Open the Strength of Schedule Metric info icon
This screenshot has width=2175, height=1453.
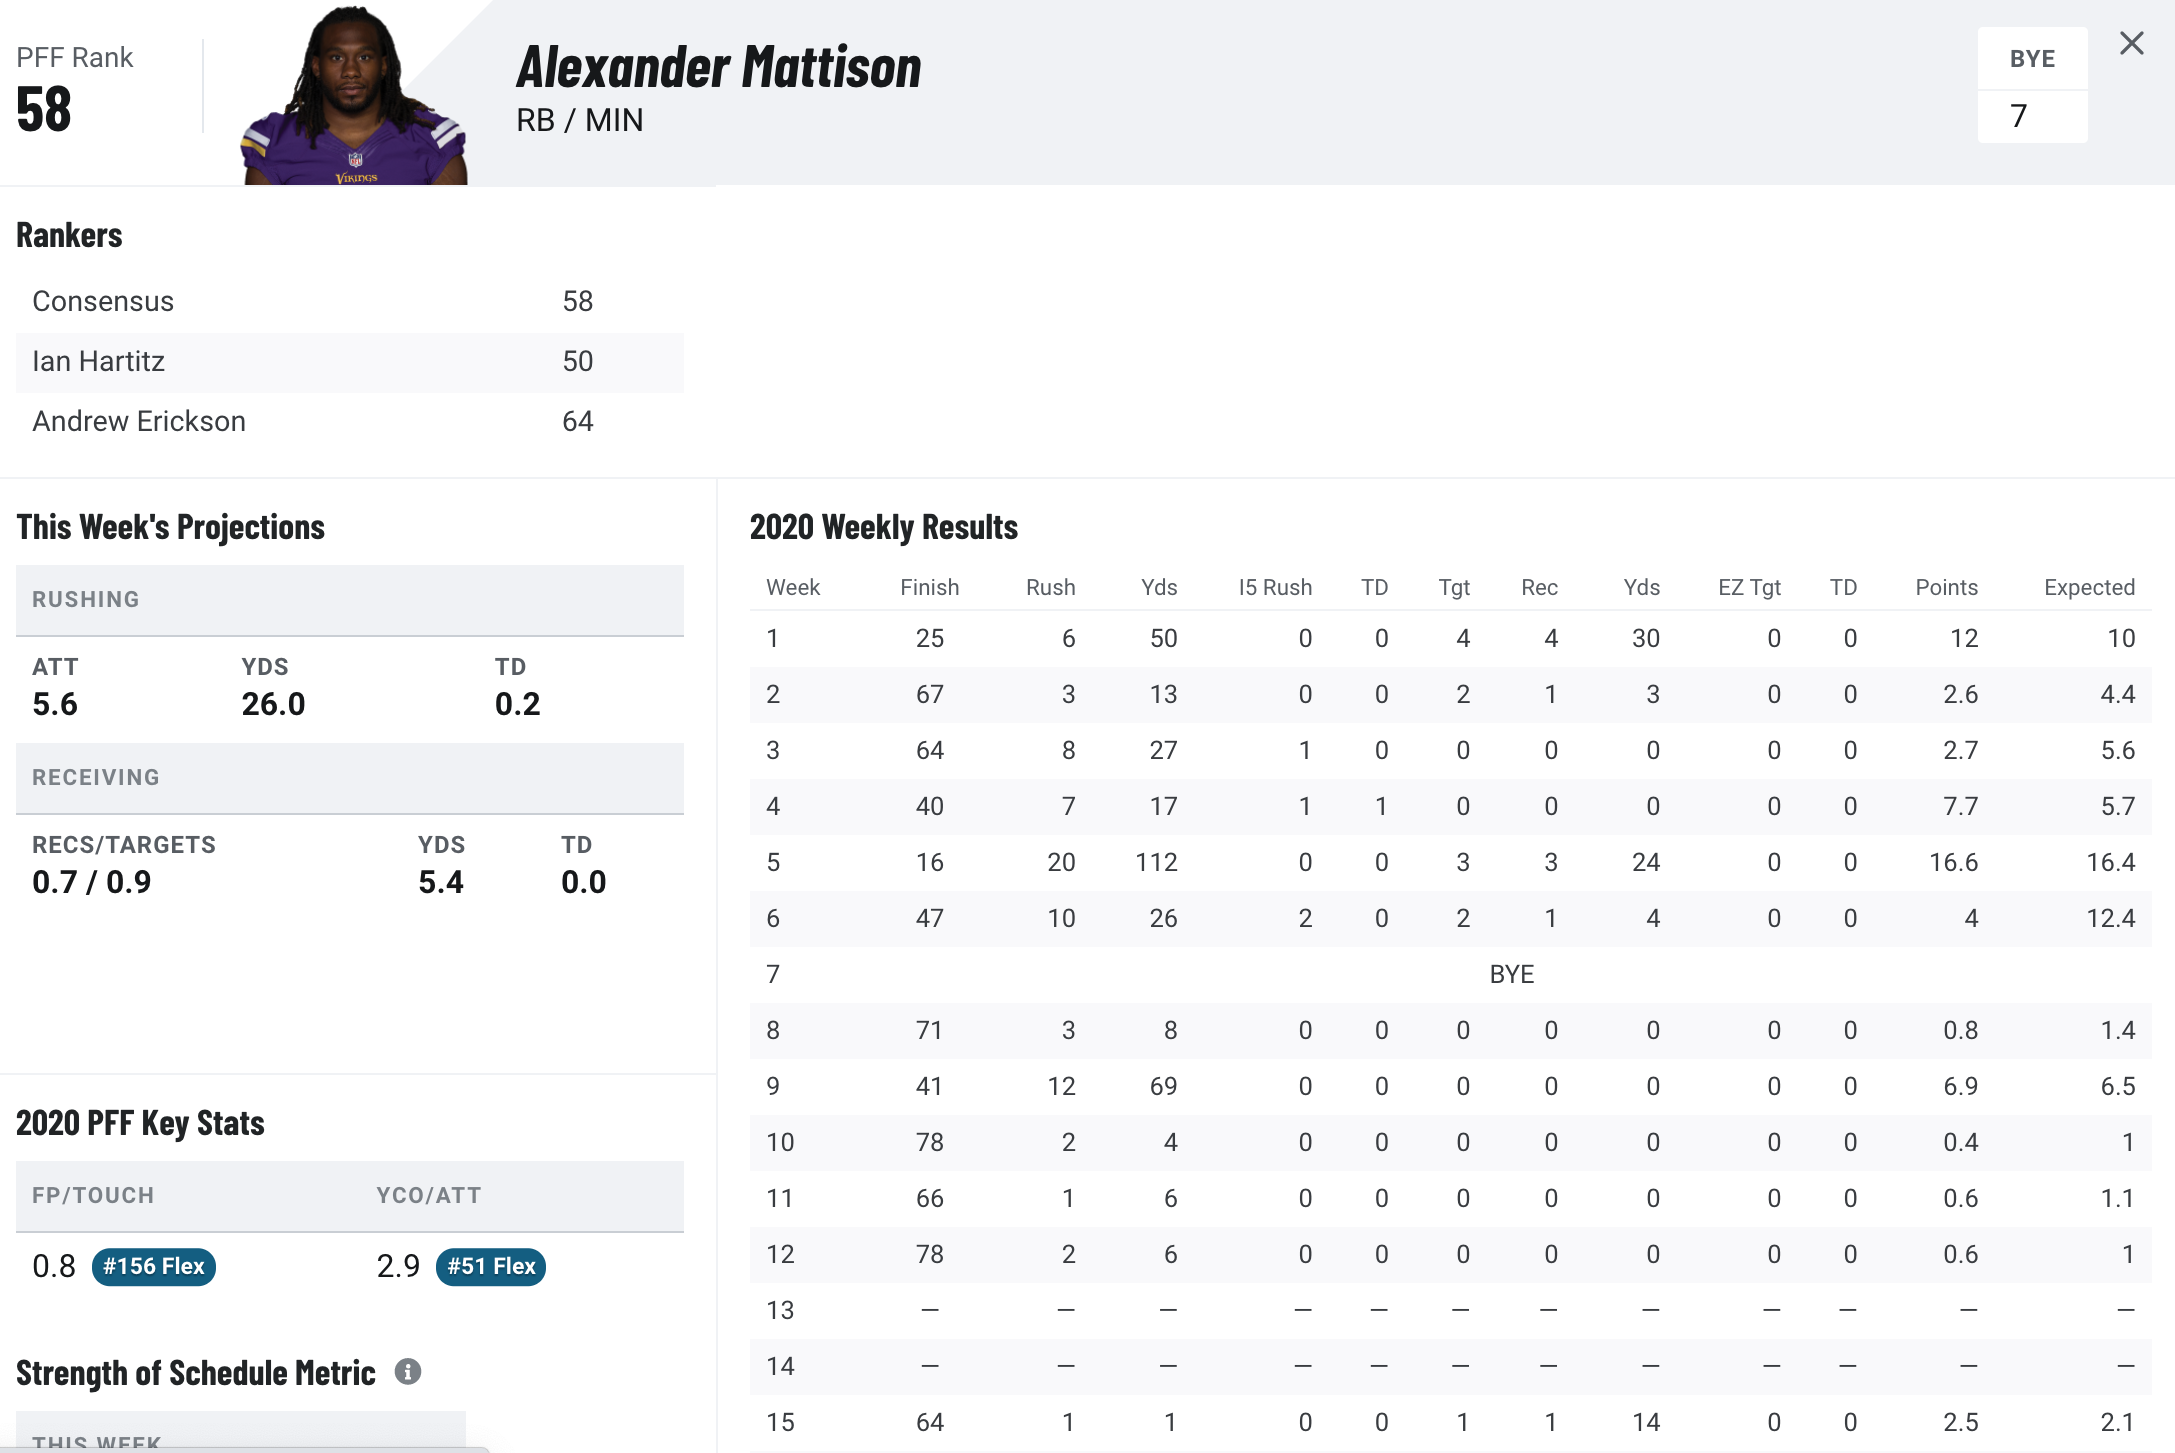point(407,1371)
